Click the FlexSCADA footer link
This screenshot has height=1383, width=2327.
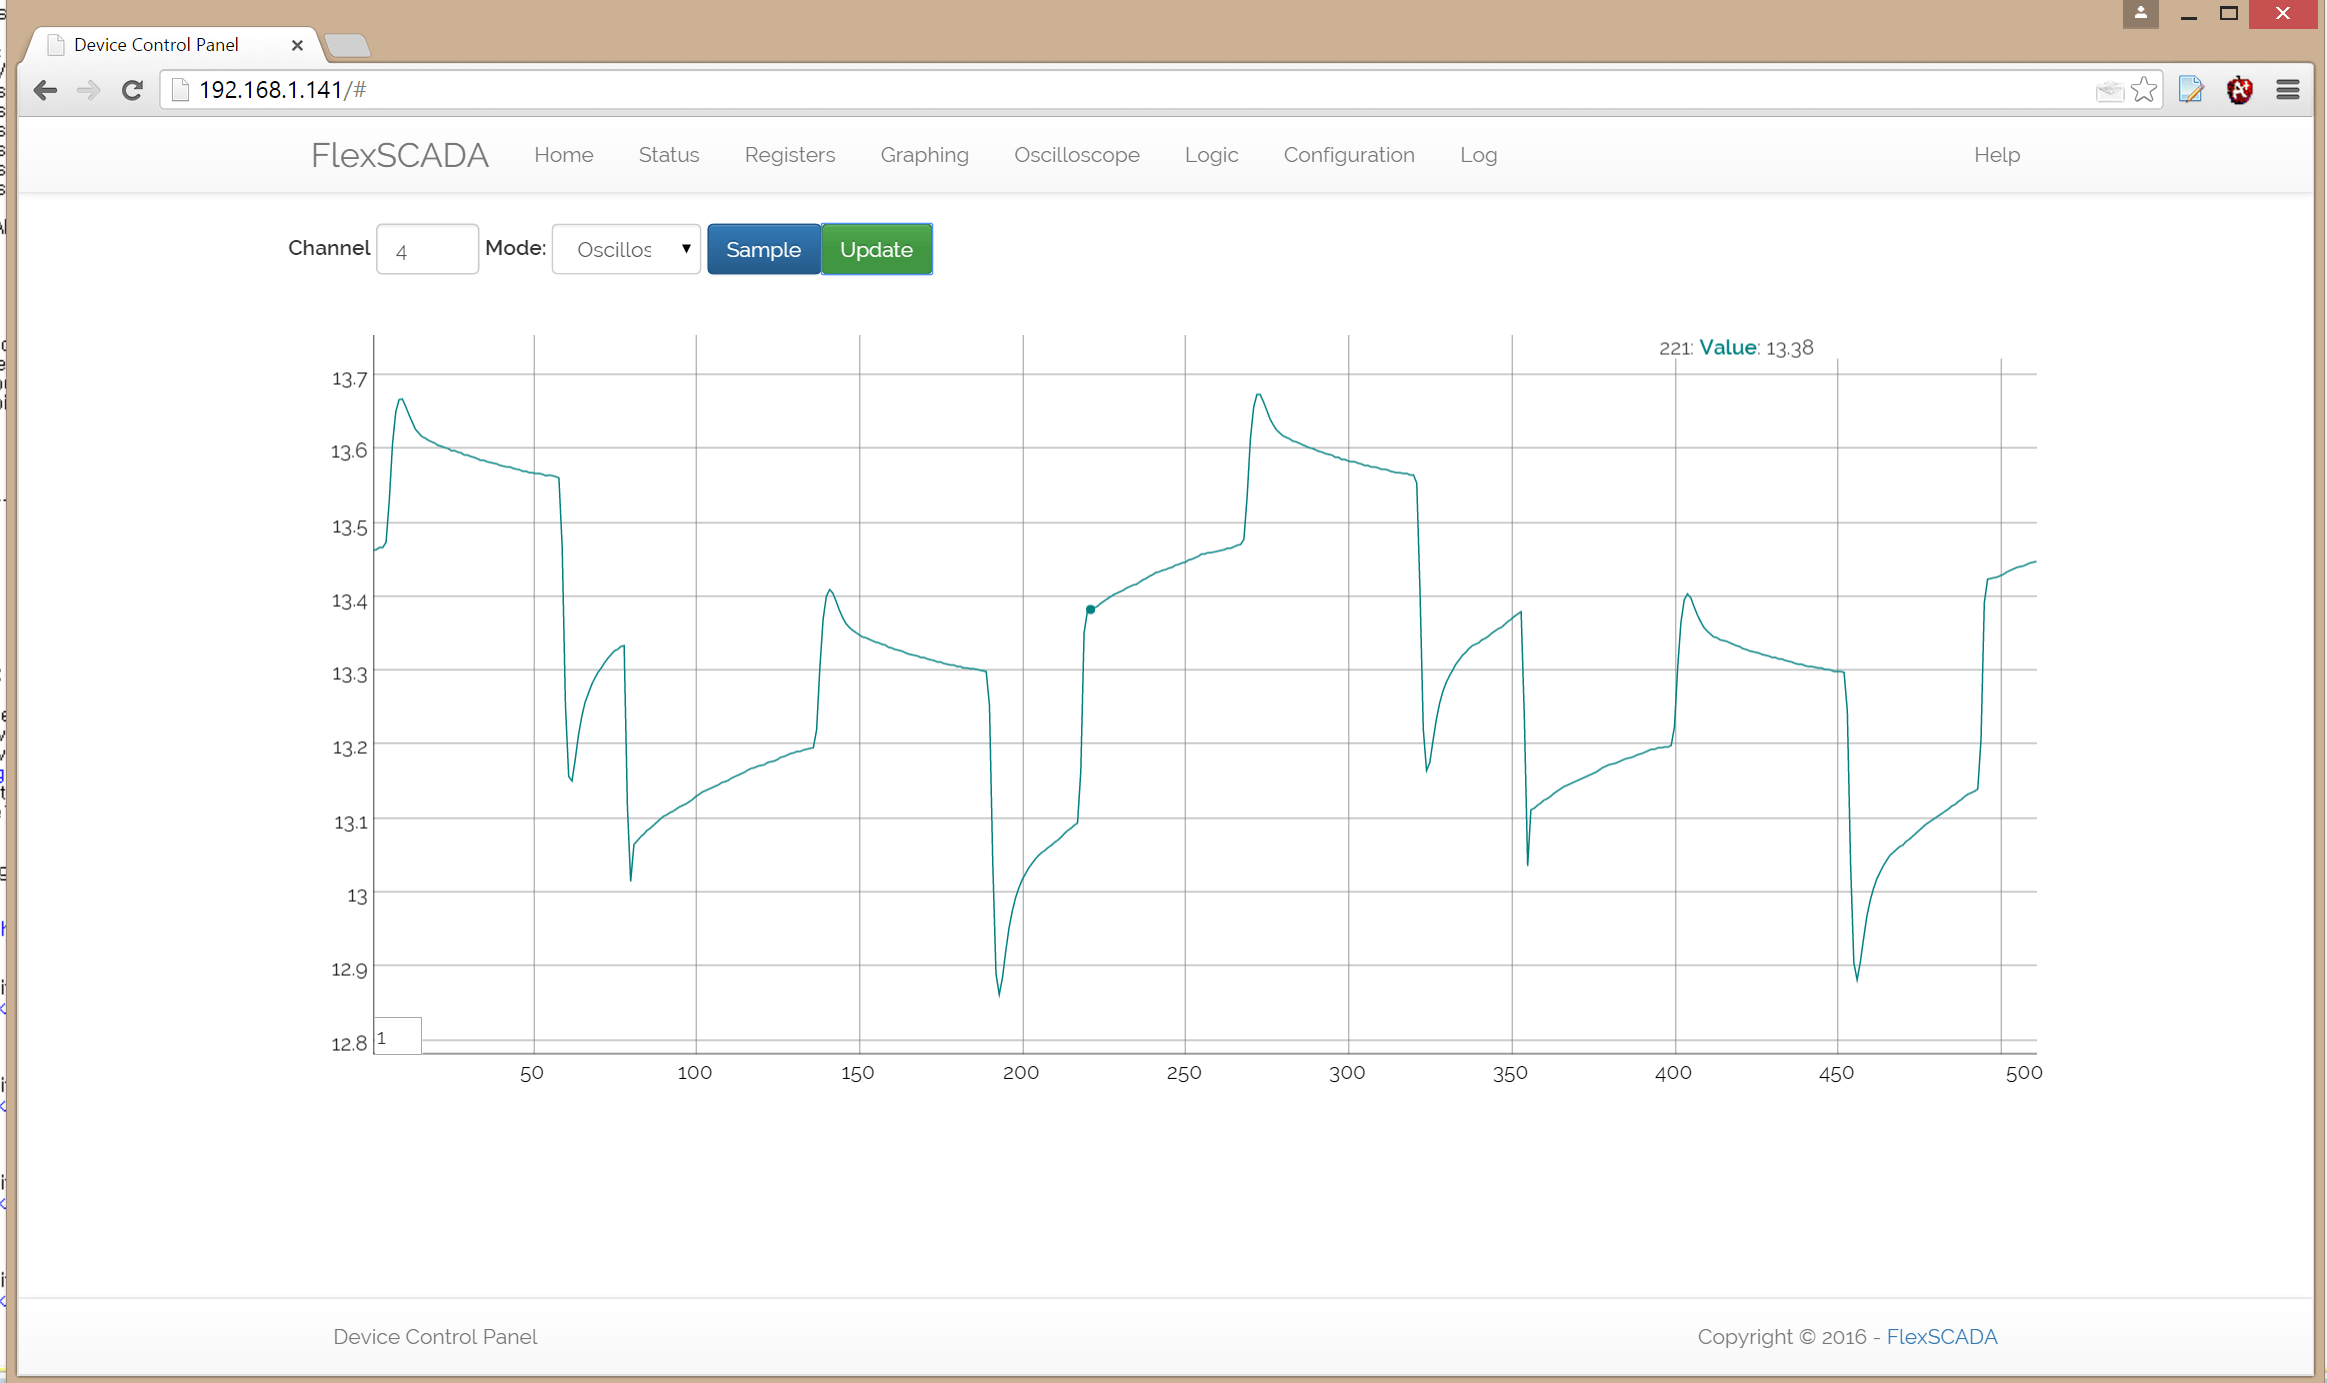(x=1942, y=1337)
